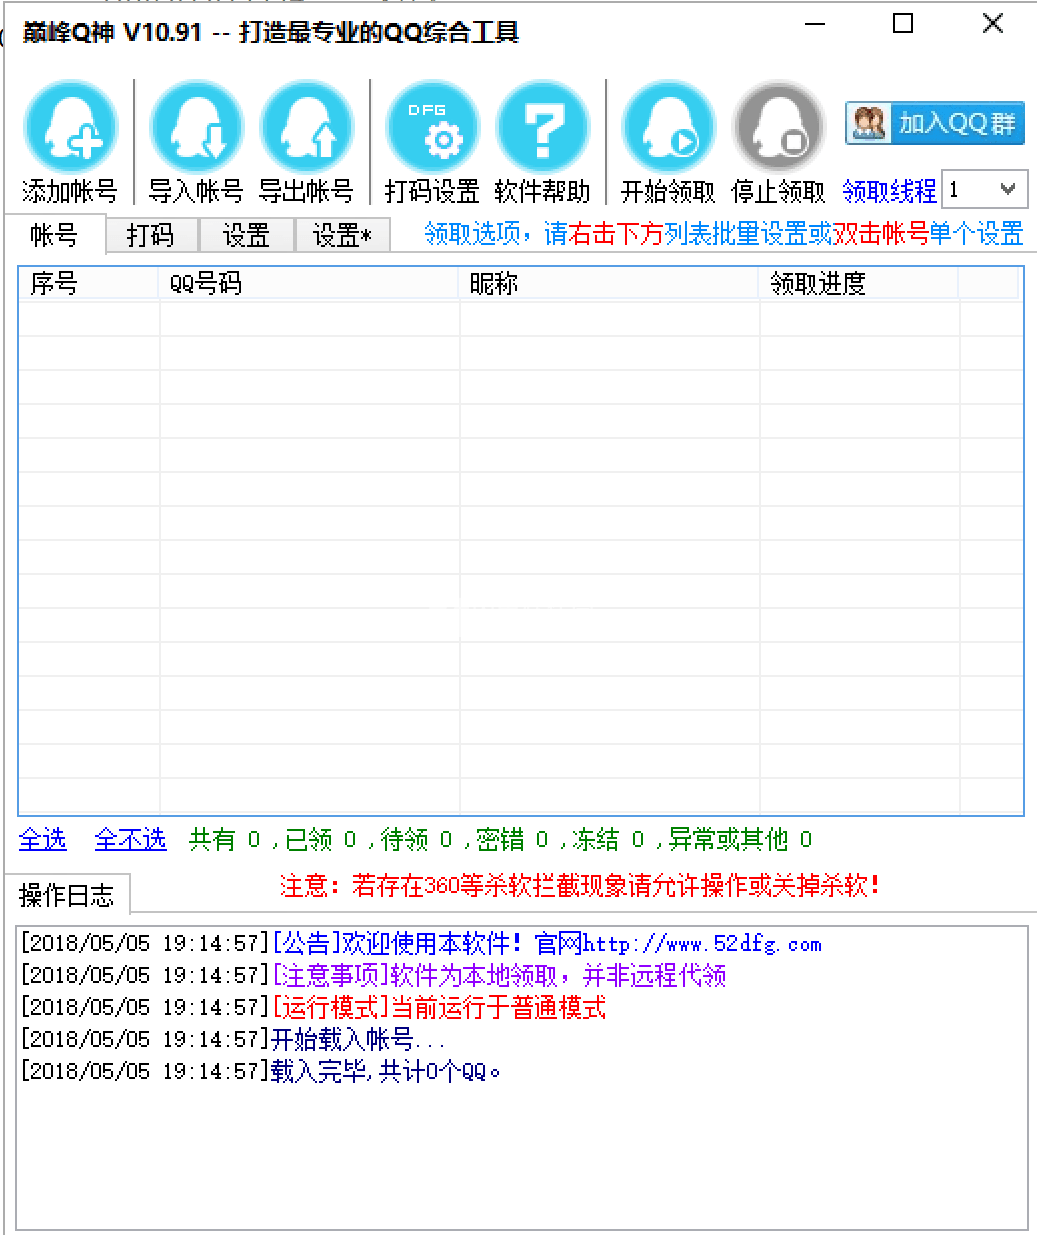Image resolution: width=1037 pixels, height=1235 pixels.
Task: Click the 载入完毕,共计0个QQ log line
Action: [x=261, y=1071]
